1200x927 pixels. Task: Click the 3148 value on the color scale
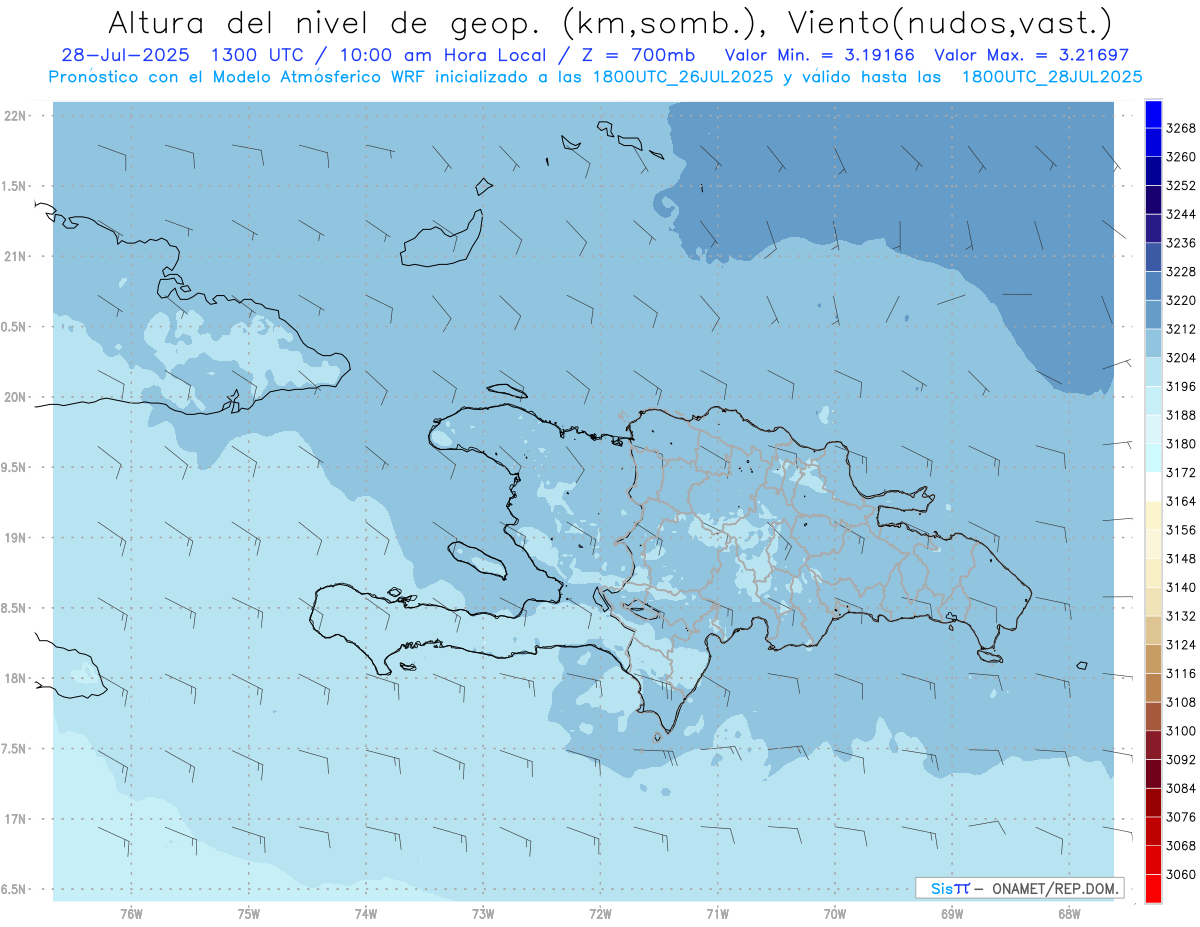pos(1181,558)
